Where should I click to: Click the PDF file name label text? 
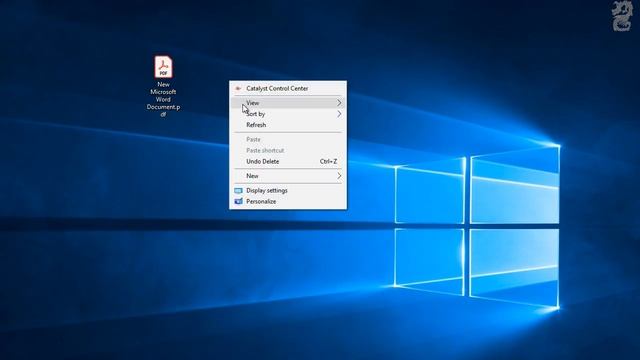[x=163, y=99]
